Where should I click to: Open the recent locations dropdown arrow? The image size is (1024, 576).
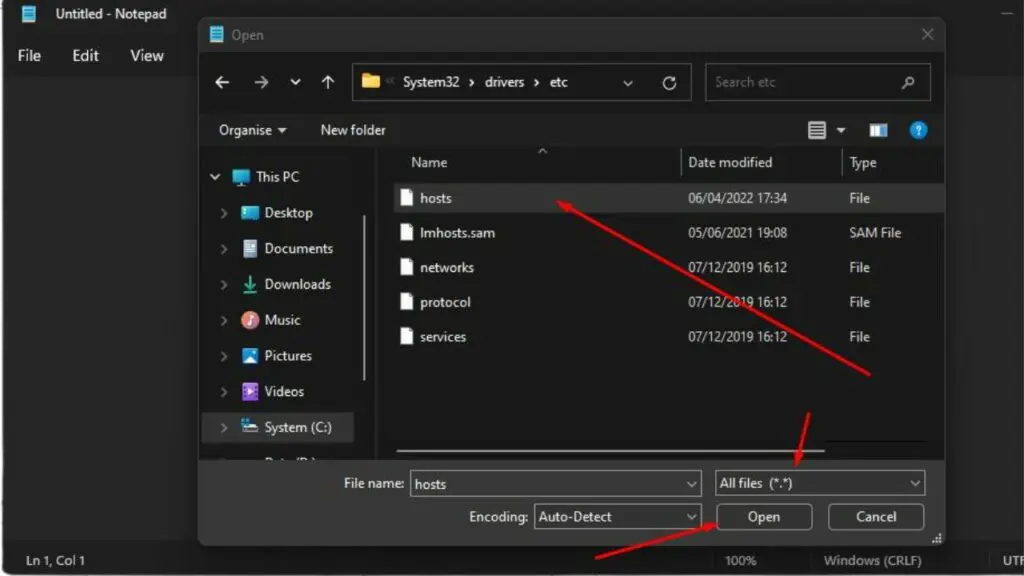click(x=294, y=83)
